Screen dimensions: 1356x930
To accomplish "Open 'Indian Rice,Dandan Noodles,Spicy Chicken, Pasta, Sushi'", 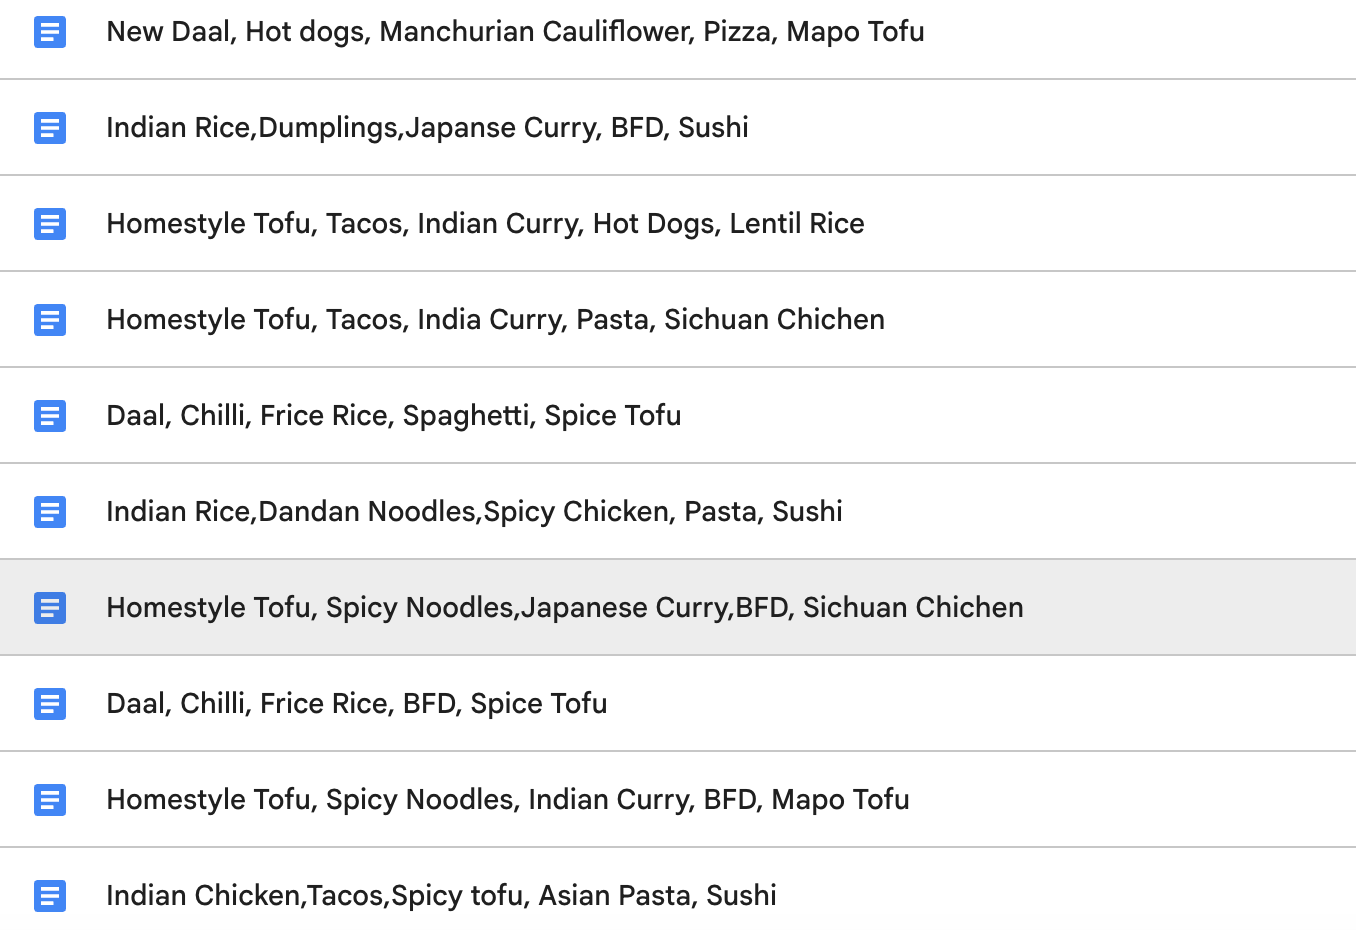I will tap(474, 512).
